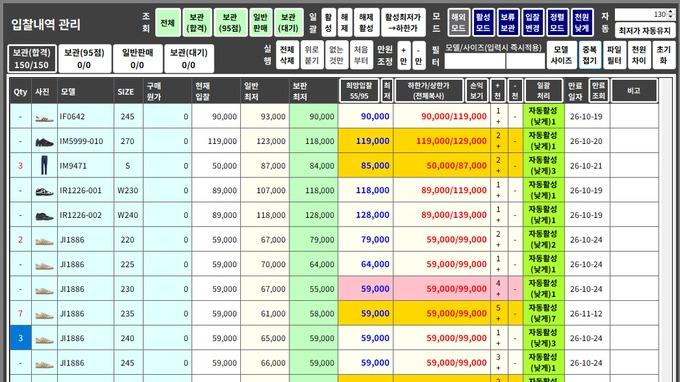Image resolution: width=680 pixels, height=382 pixels.
Task: Open the IR1226-001 shoe thumbnail
Action: pyautogui.click(x=44, y=191)
